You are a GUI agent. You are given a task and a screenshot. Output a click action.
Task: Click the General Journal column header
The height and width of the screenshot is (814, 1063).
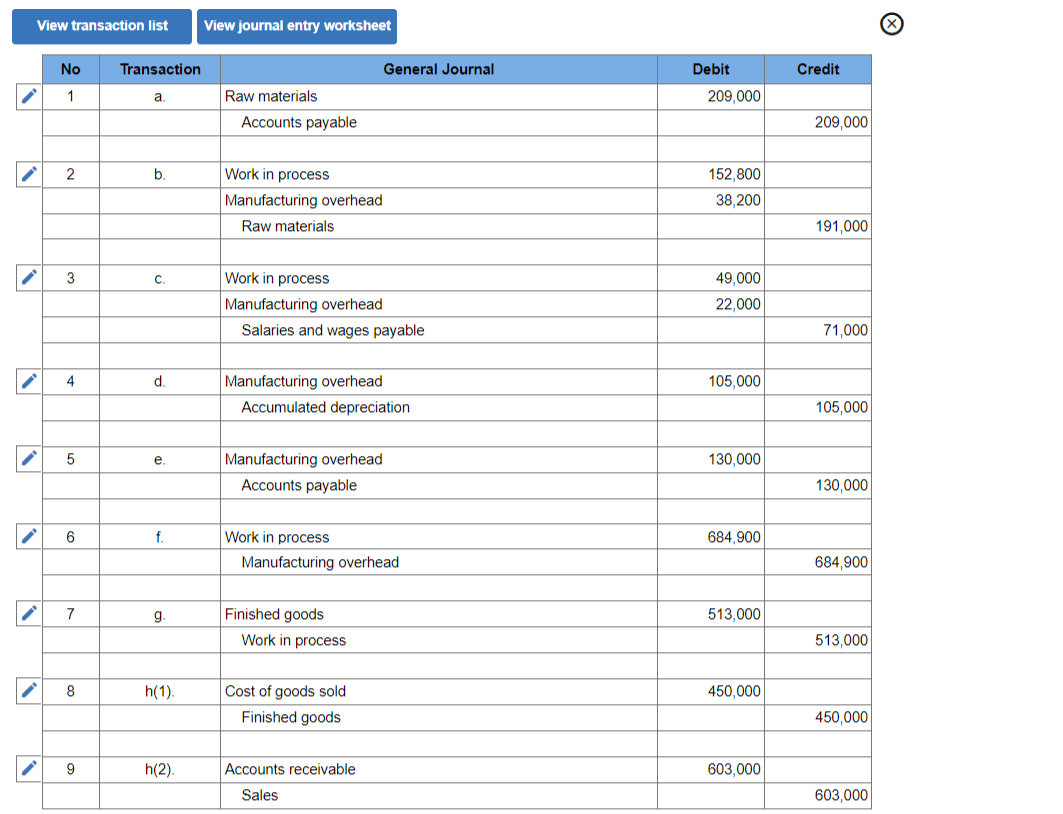tap(439, 69)
